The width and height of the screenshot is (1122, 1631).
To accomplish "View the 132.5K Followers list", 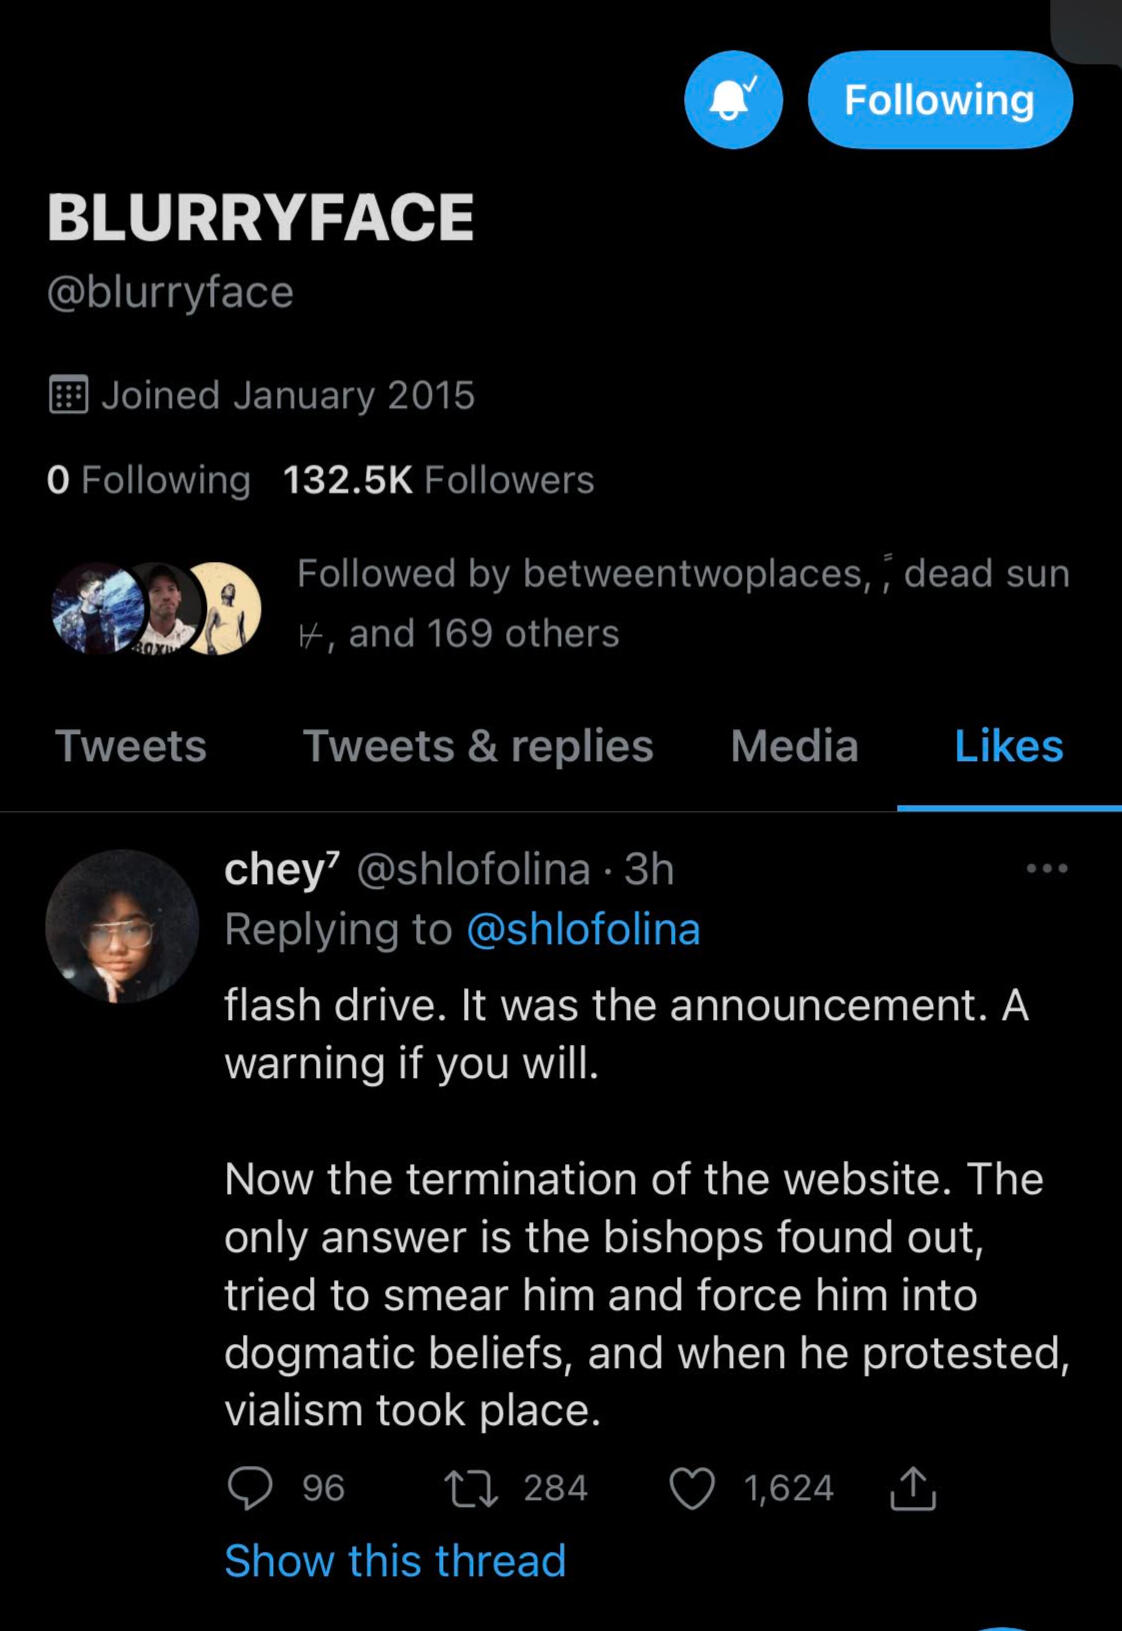I will point(438,480).
